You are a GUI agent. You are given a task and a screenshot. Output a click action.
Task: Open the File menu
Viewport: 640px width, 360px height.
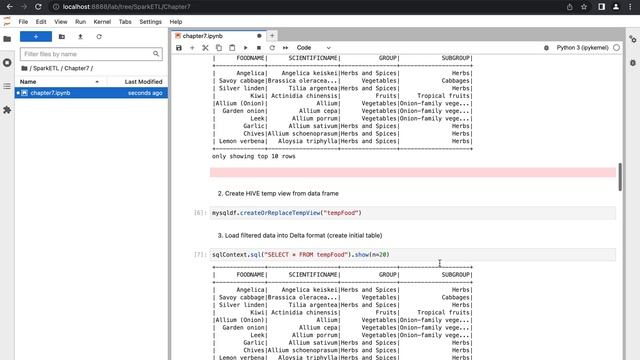[x=23, y=22]
